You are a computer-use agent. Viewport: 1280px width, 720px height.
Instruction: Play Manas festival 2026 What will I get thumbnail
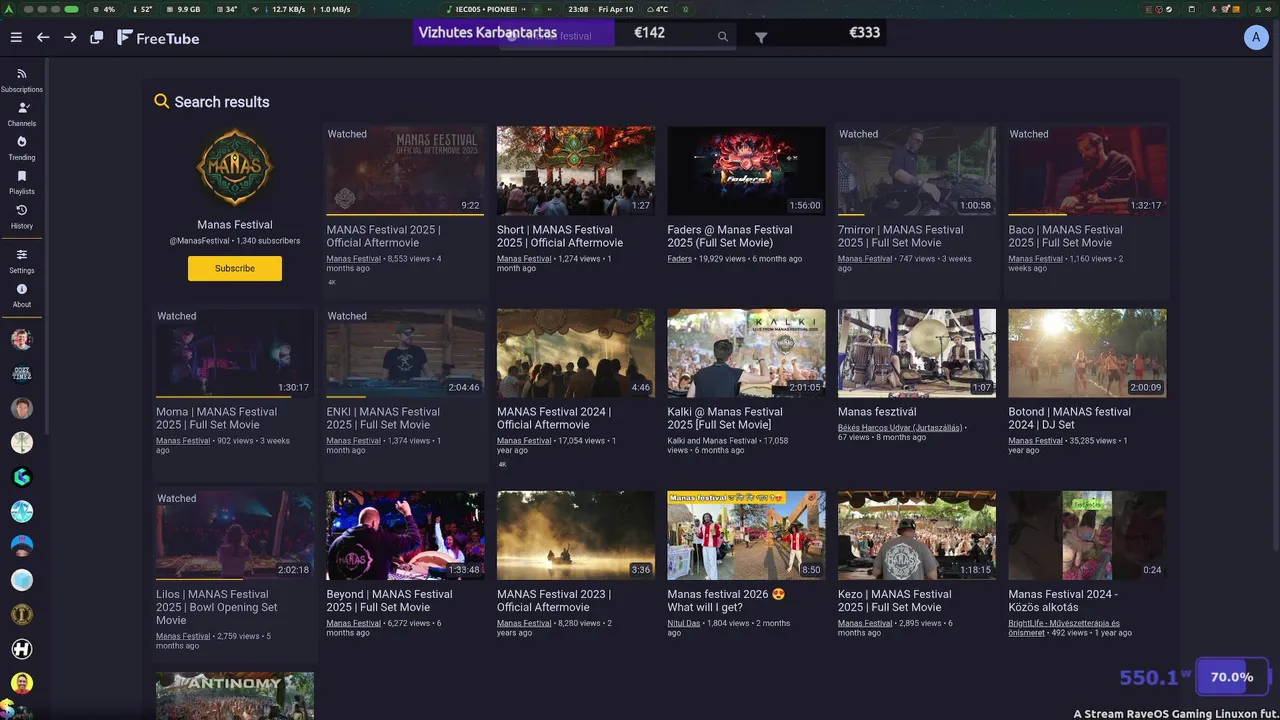click(x=746, y=535)
